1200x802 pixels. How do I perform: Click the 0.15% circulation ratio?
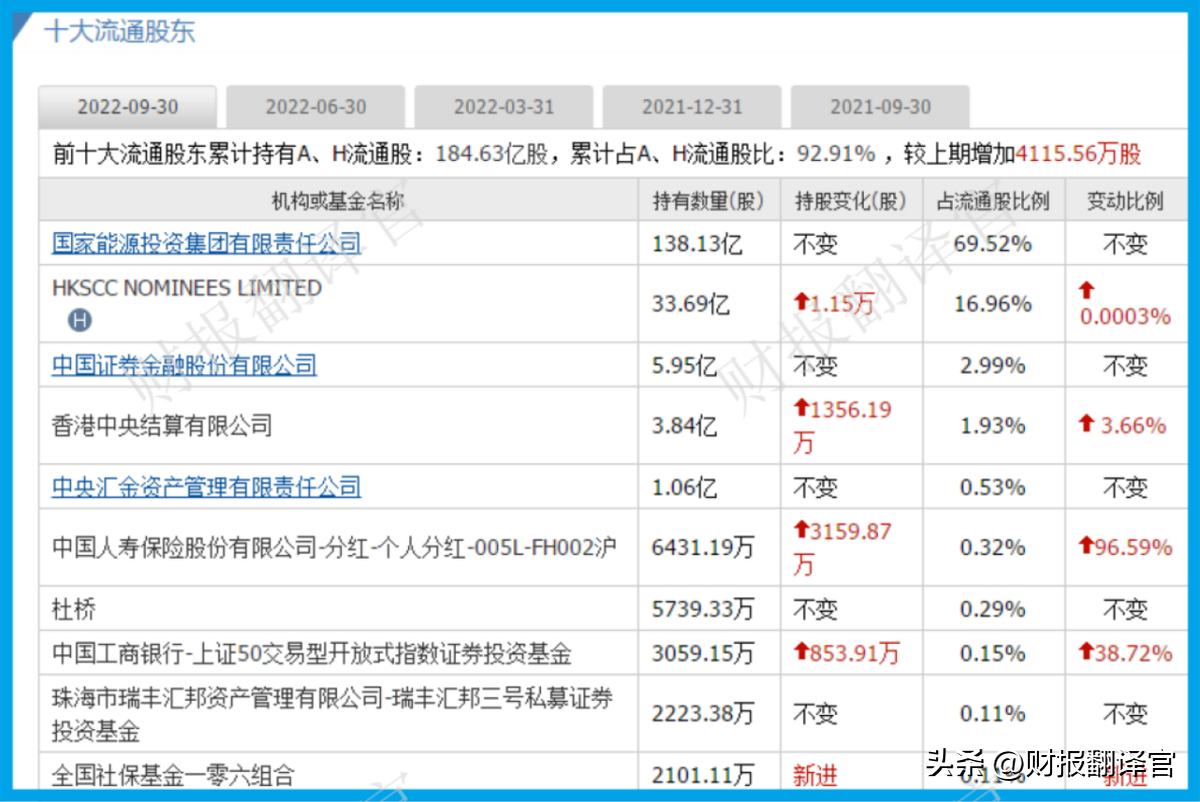point(993,654)
